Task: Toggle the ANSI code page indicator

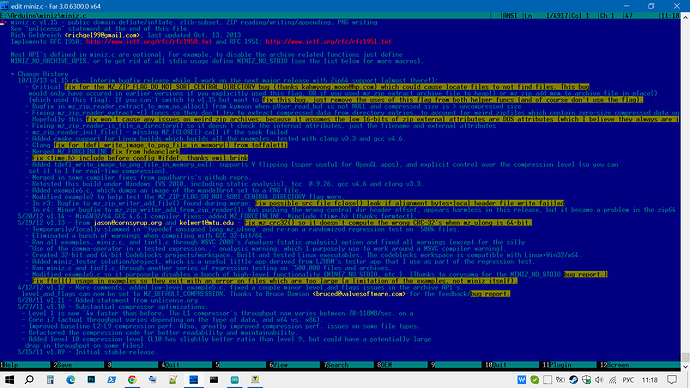Action: coord(510,15)
